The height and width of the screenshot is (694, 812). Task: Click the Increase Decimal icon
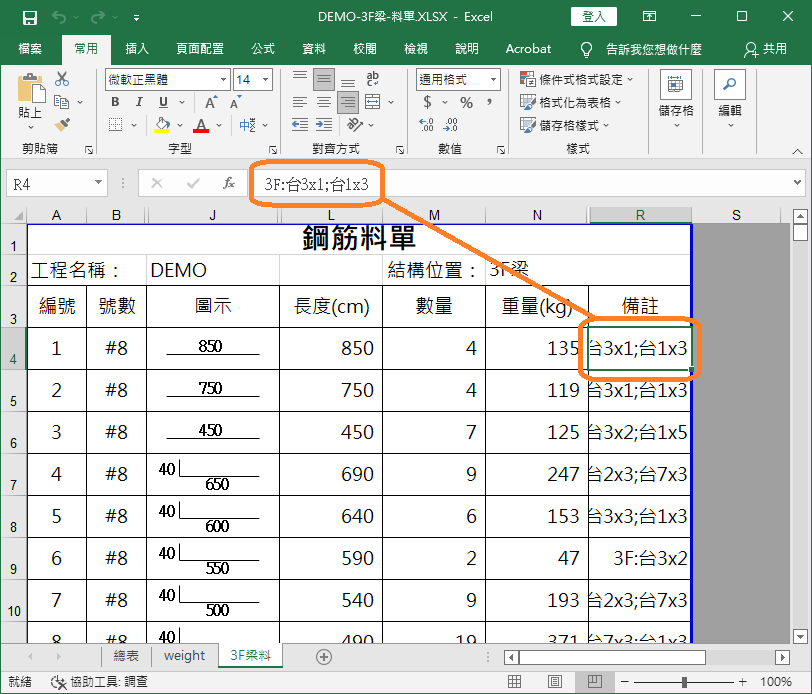coord(427,125)
